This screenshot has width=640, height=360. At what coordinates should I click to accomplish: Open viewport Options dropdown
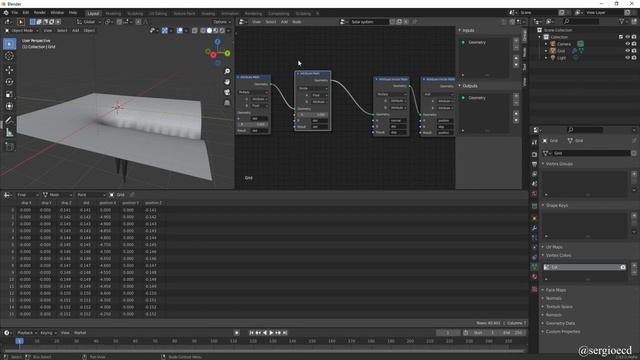click(x=222, y=22)
